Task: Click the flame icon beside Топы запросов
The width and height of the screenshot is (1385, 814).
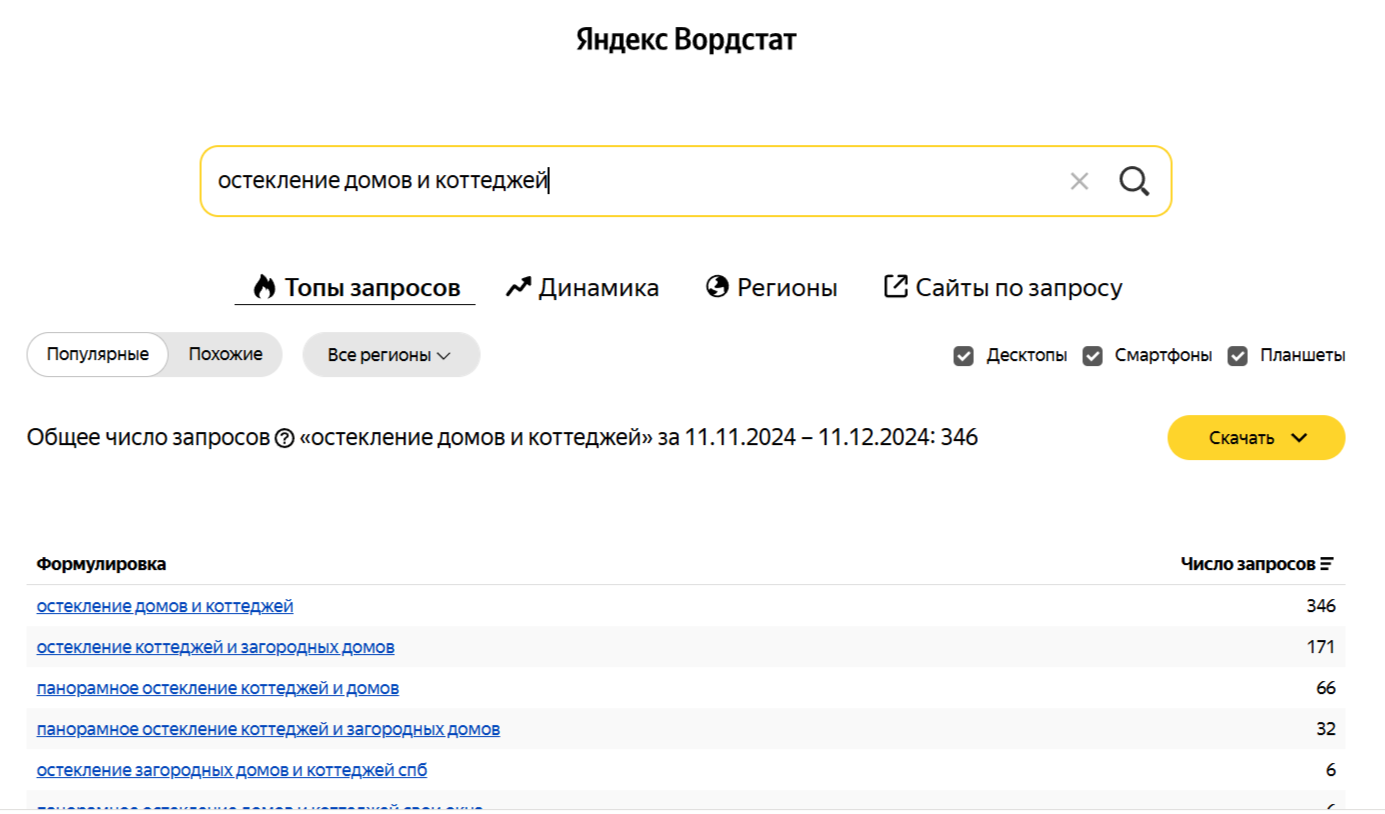Action: click(x=264, y=287)
